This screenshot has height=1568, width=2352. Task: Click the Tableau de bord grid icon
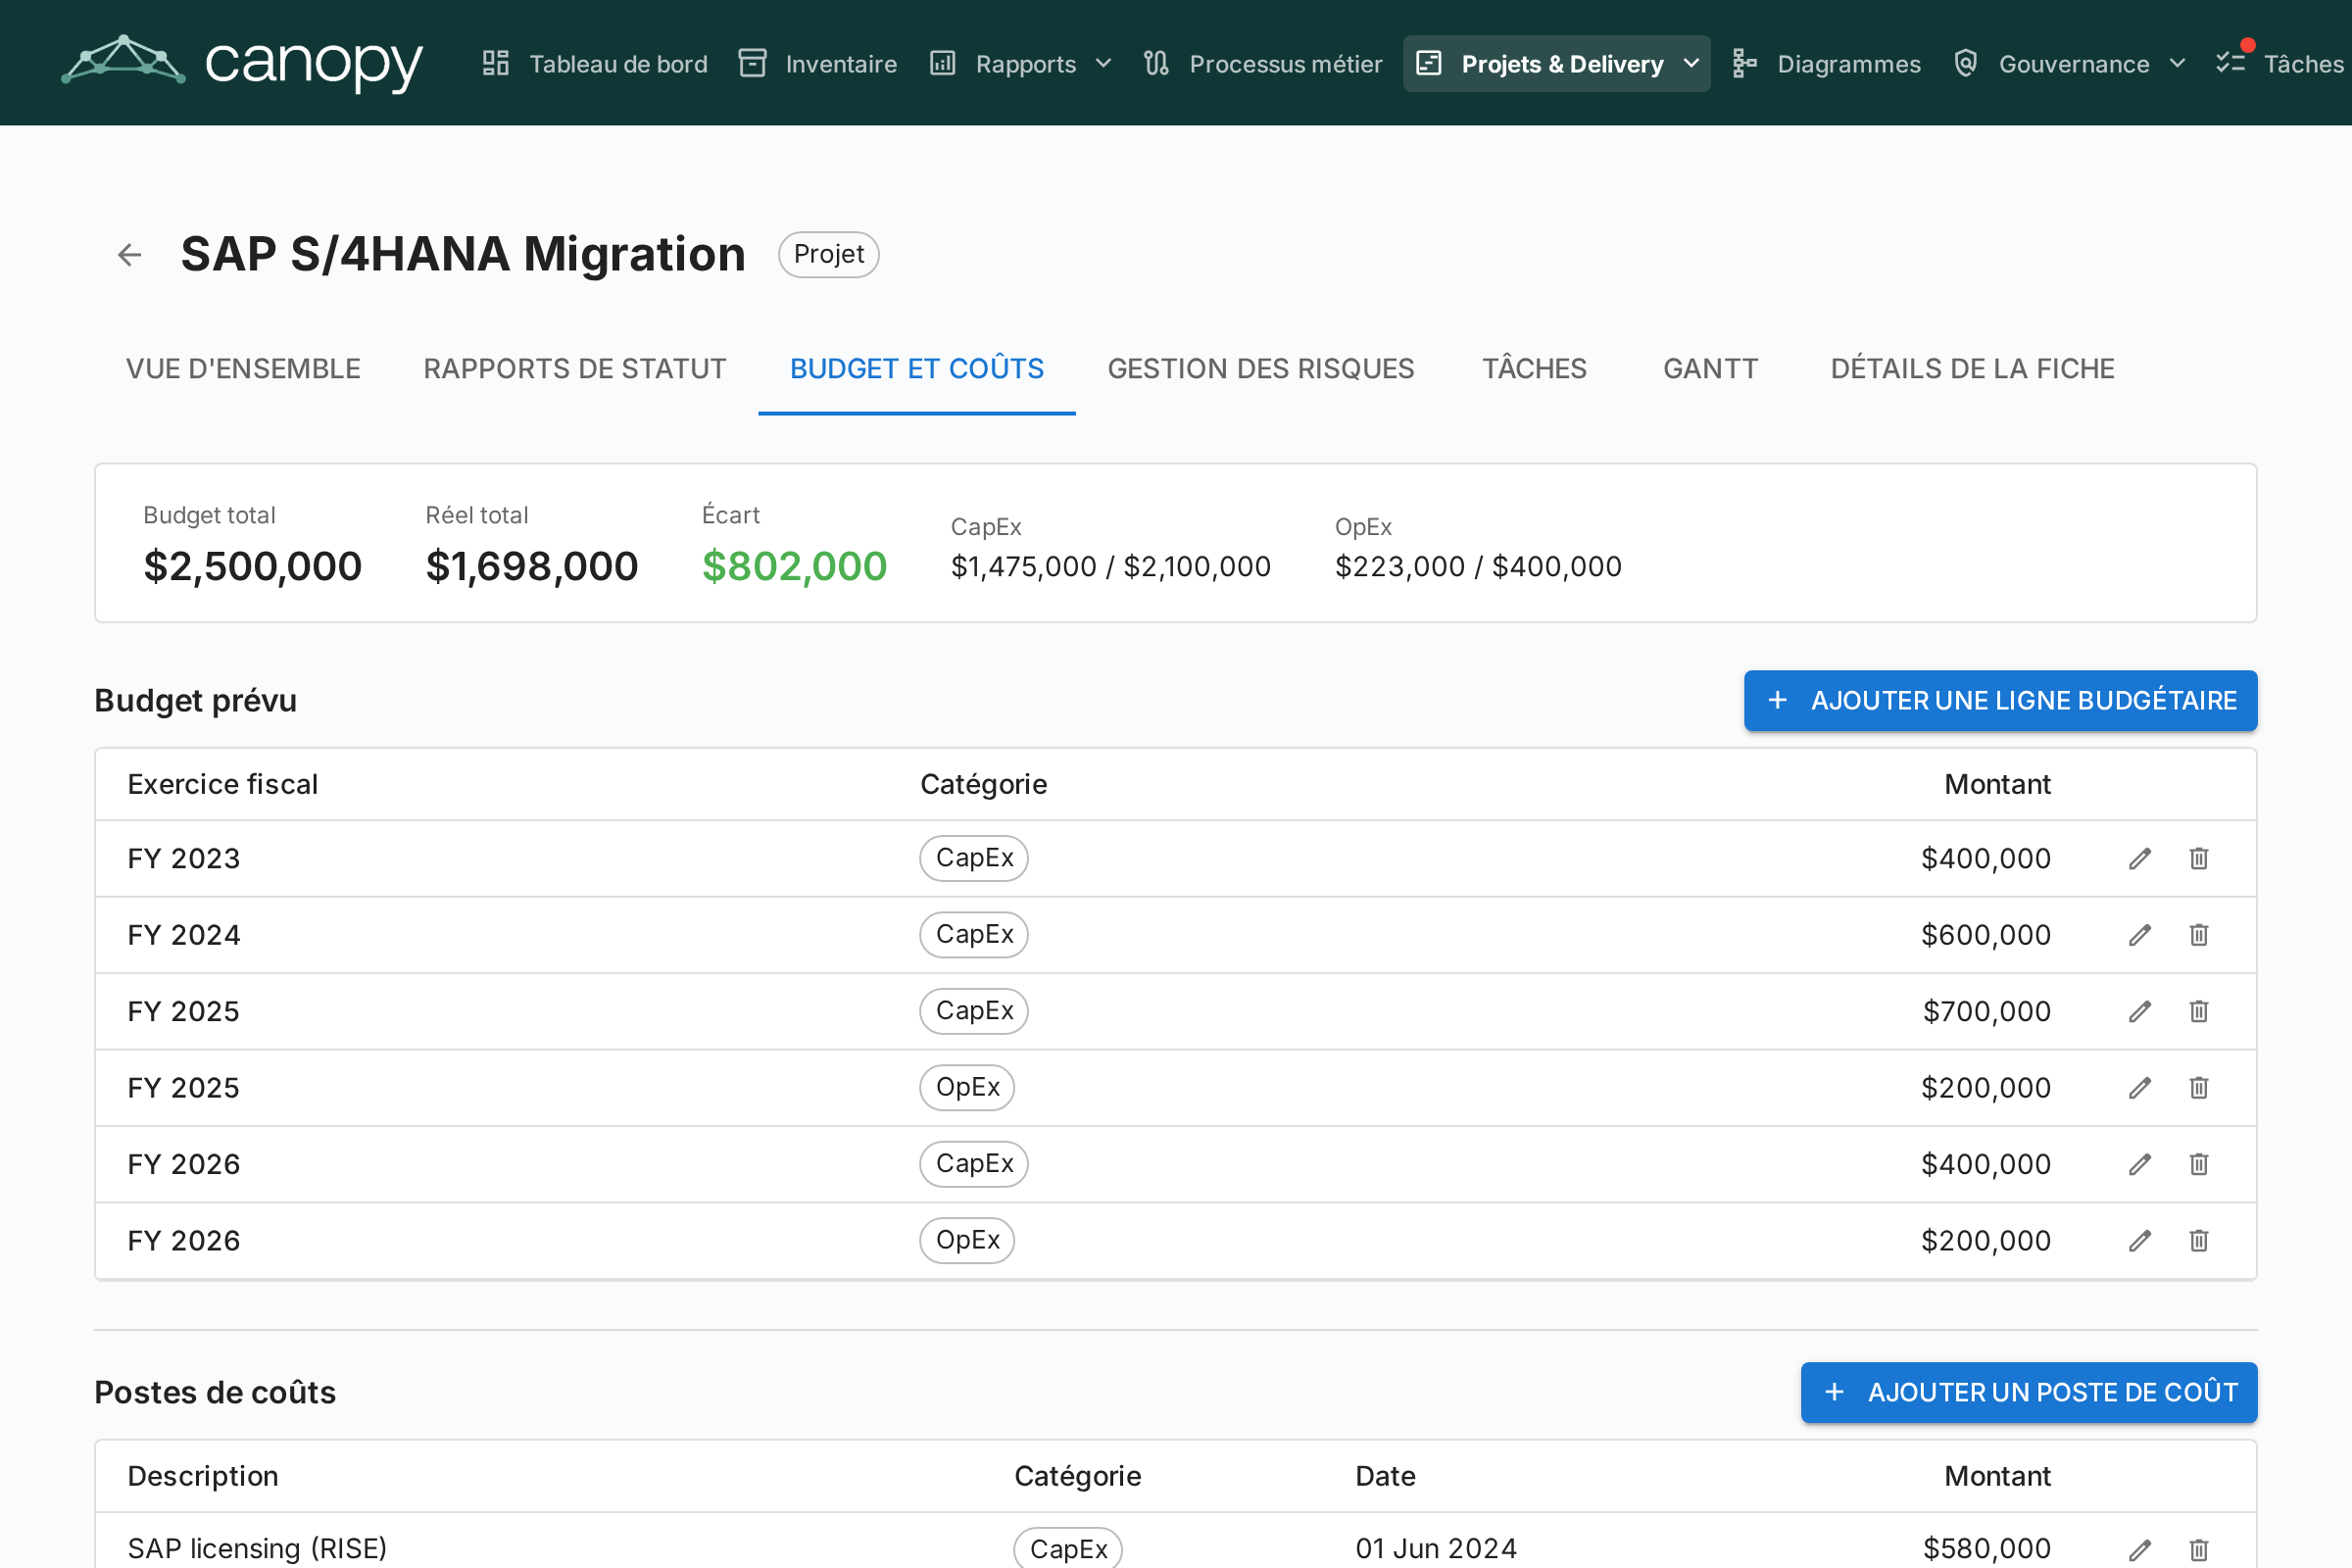pos(496,63)
